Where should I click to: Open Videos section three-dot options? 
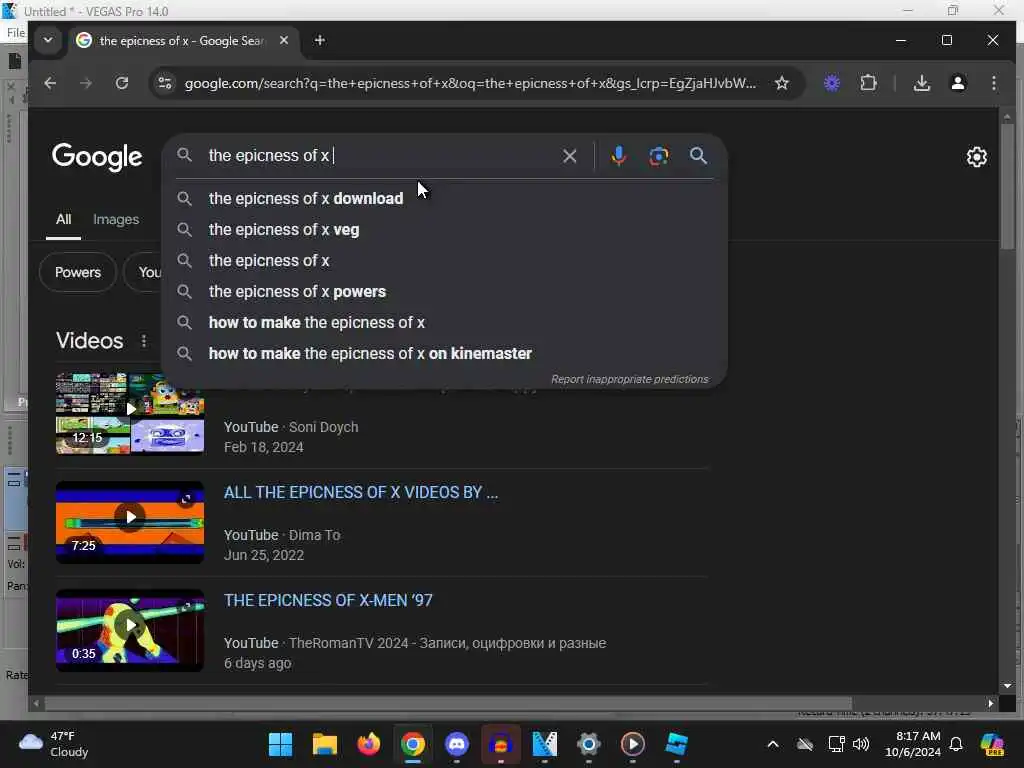[144, 341]
